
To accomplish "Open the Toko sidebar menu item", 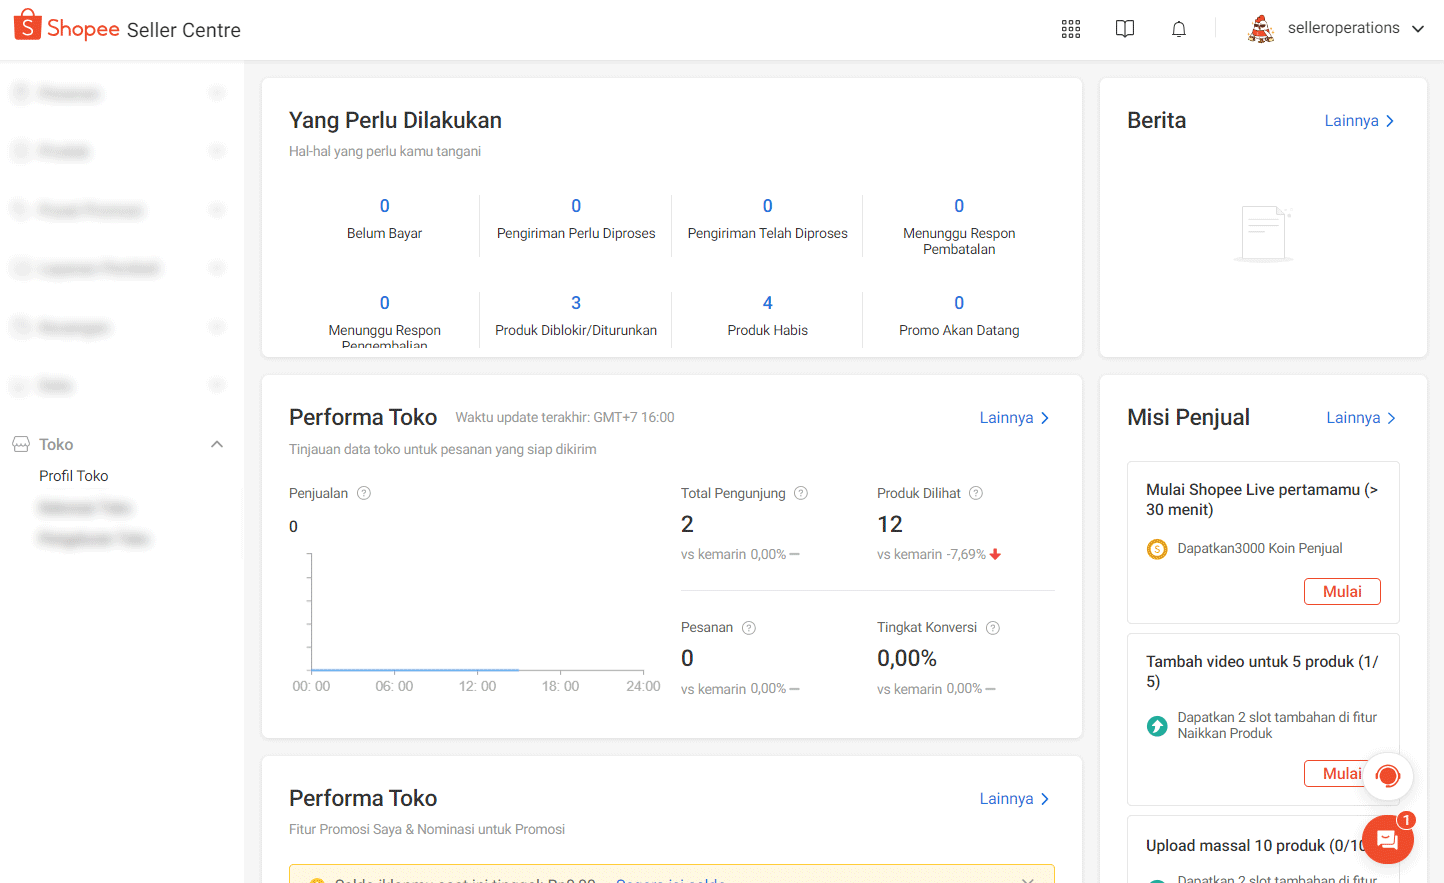I will coord(56,444).
